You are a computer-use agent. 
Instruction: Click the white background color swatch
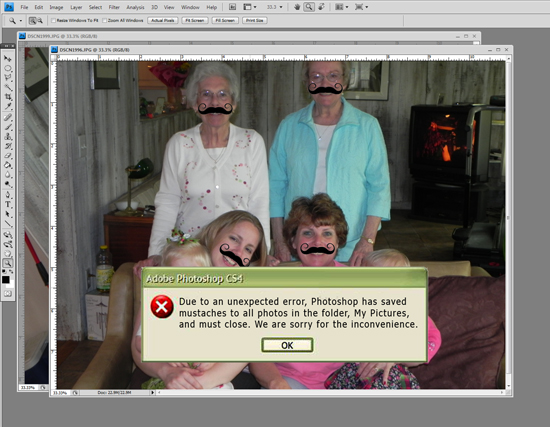coord(11,283)
